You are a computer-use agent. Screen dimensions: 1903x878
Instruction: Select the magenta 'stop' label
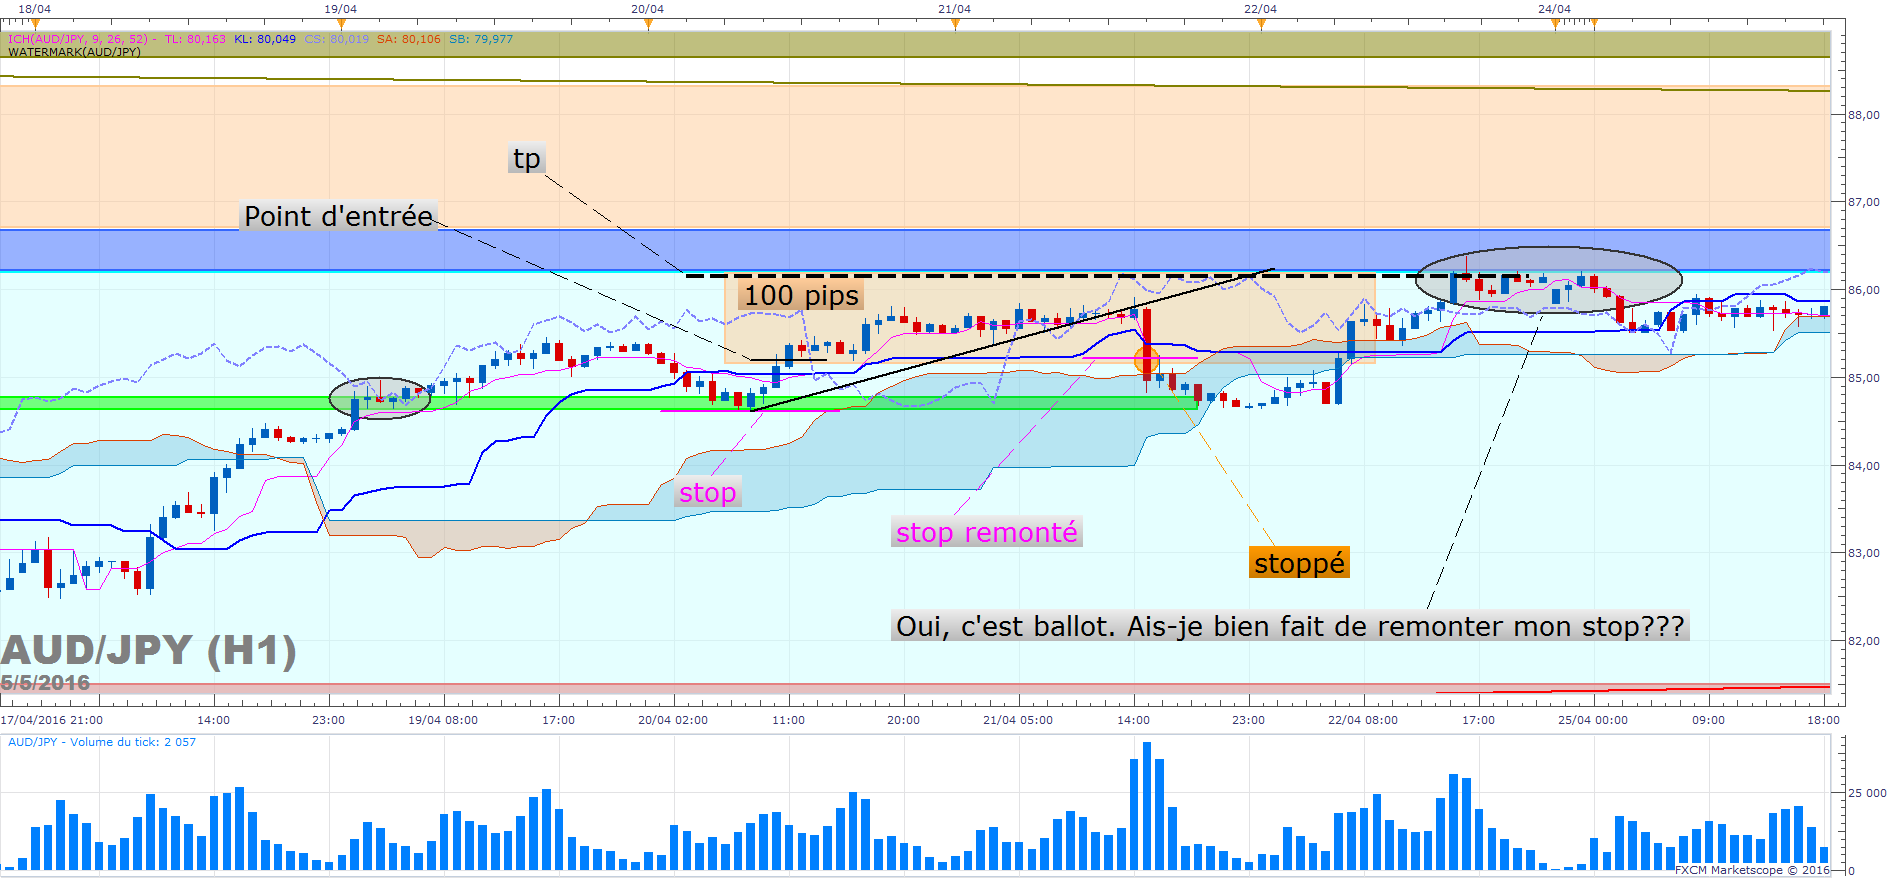[707, 492]
